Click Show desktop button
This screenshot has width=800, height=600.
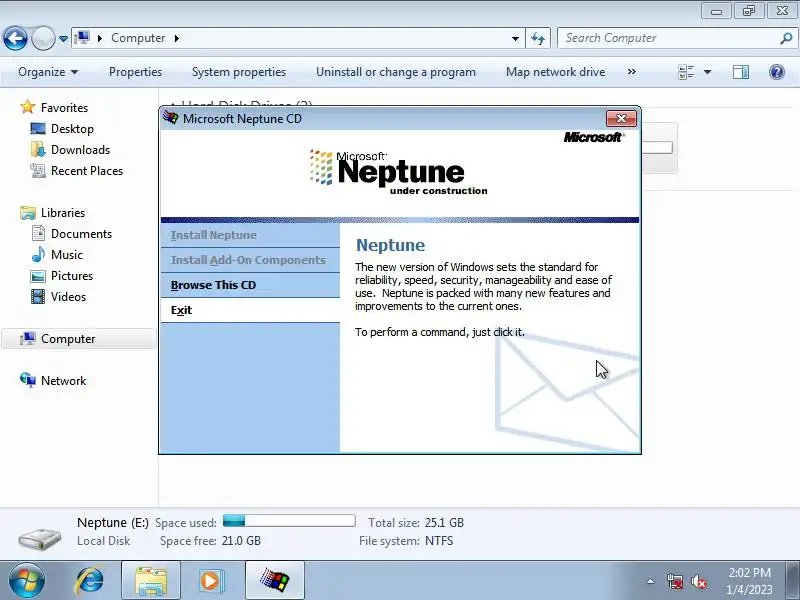coord(793,581)
